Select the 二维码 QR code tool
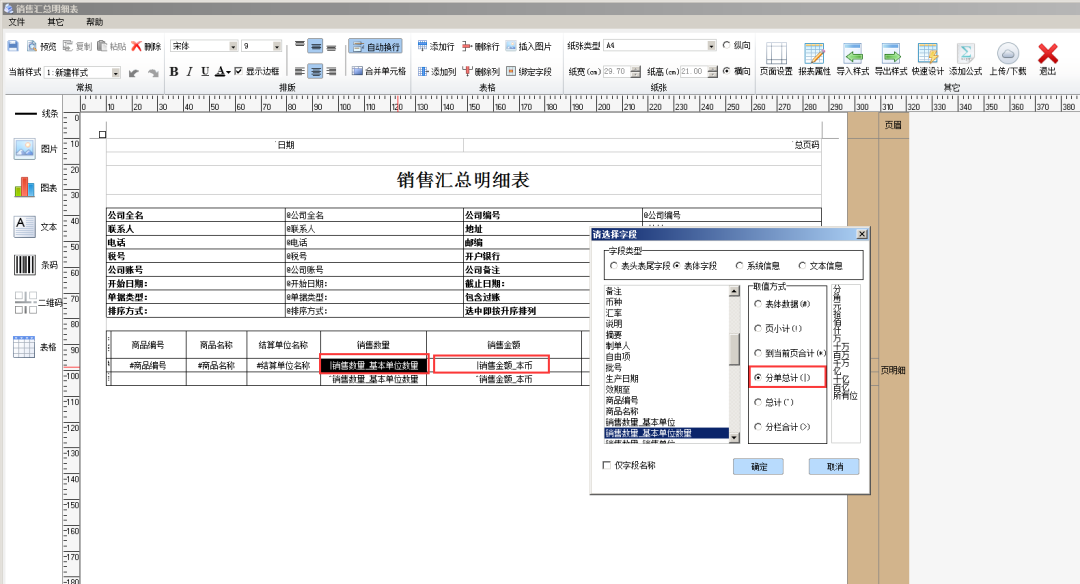This screenshot has height=584, width=1080. pyautogui.click(x=25, y=302)
